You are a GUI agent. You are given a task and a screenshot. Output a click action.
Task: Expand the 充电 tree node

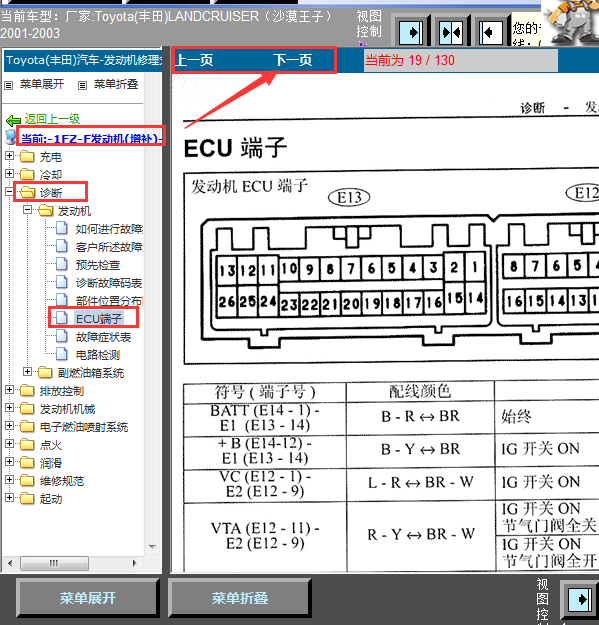[x=9, y=156]
